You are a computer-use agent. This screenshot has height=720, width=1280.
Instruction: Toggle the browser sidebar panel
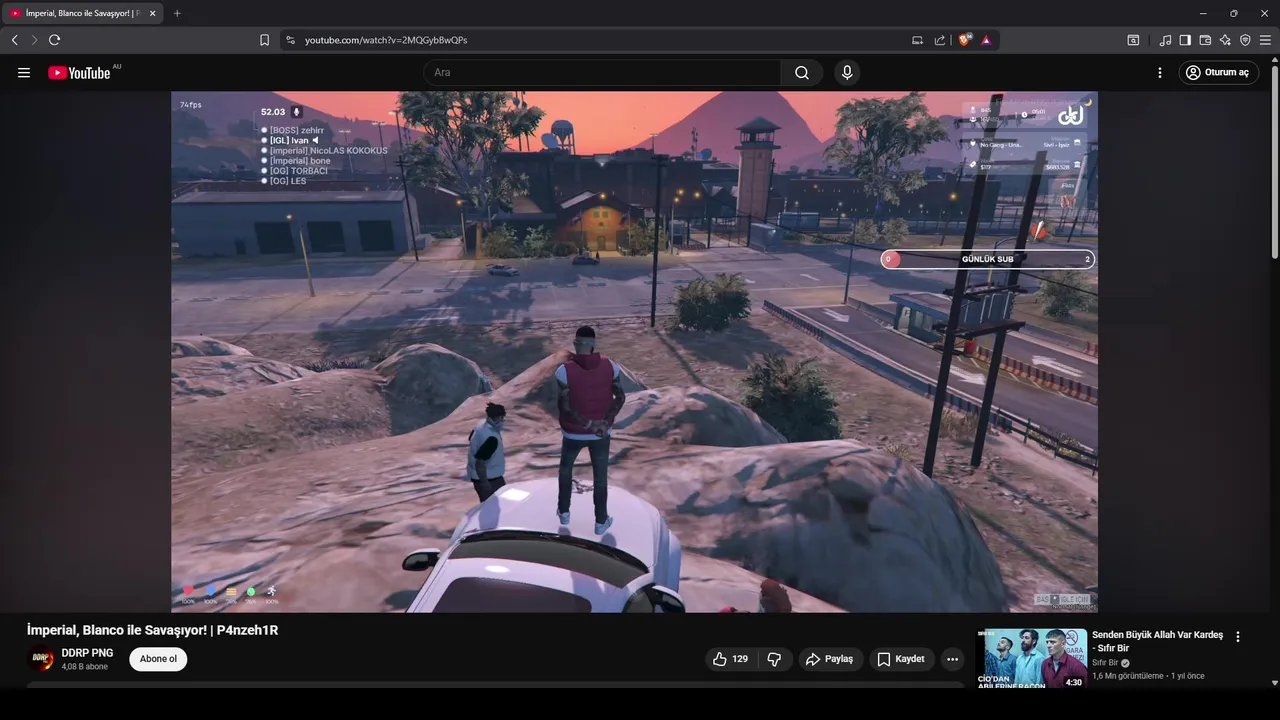pos(1185,40)
